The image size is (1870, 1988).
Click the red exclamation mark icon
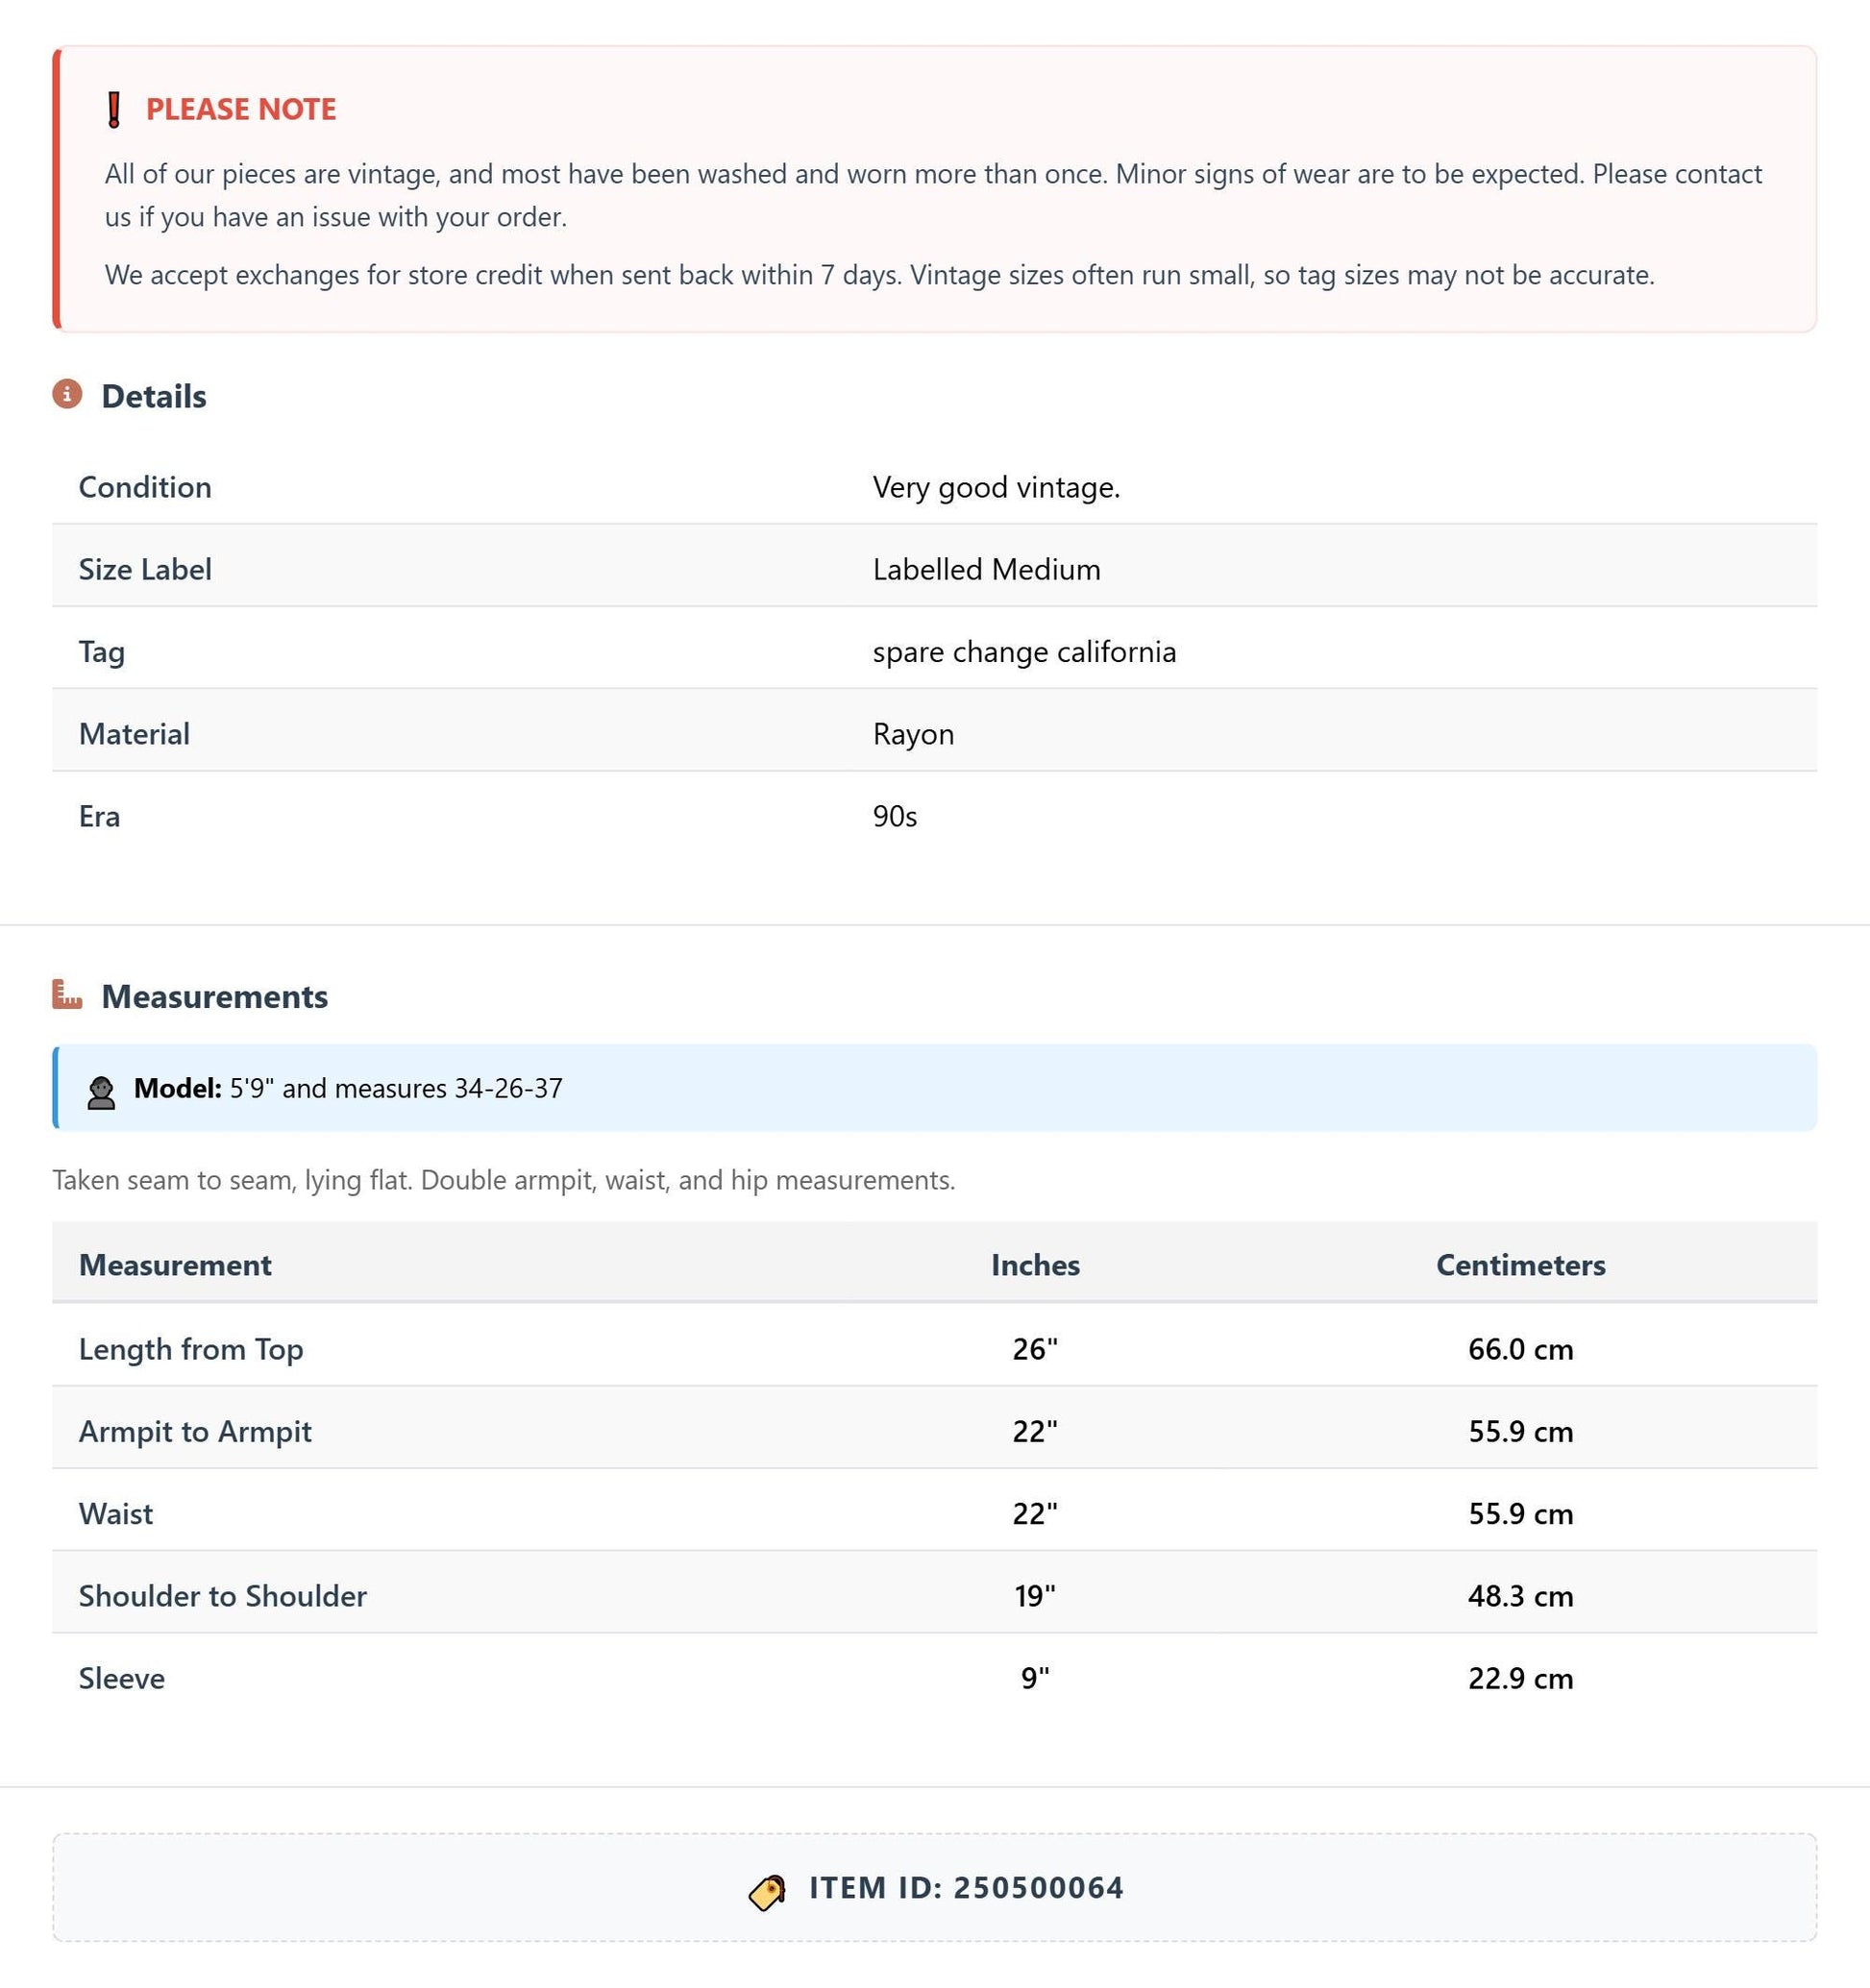pyautogui.click(x=114, y=109)
